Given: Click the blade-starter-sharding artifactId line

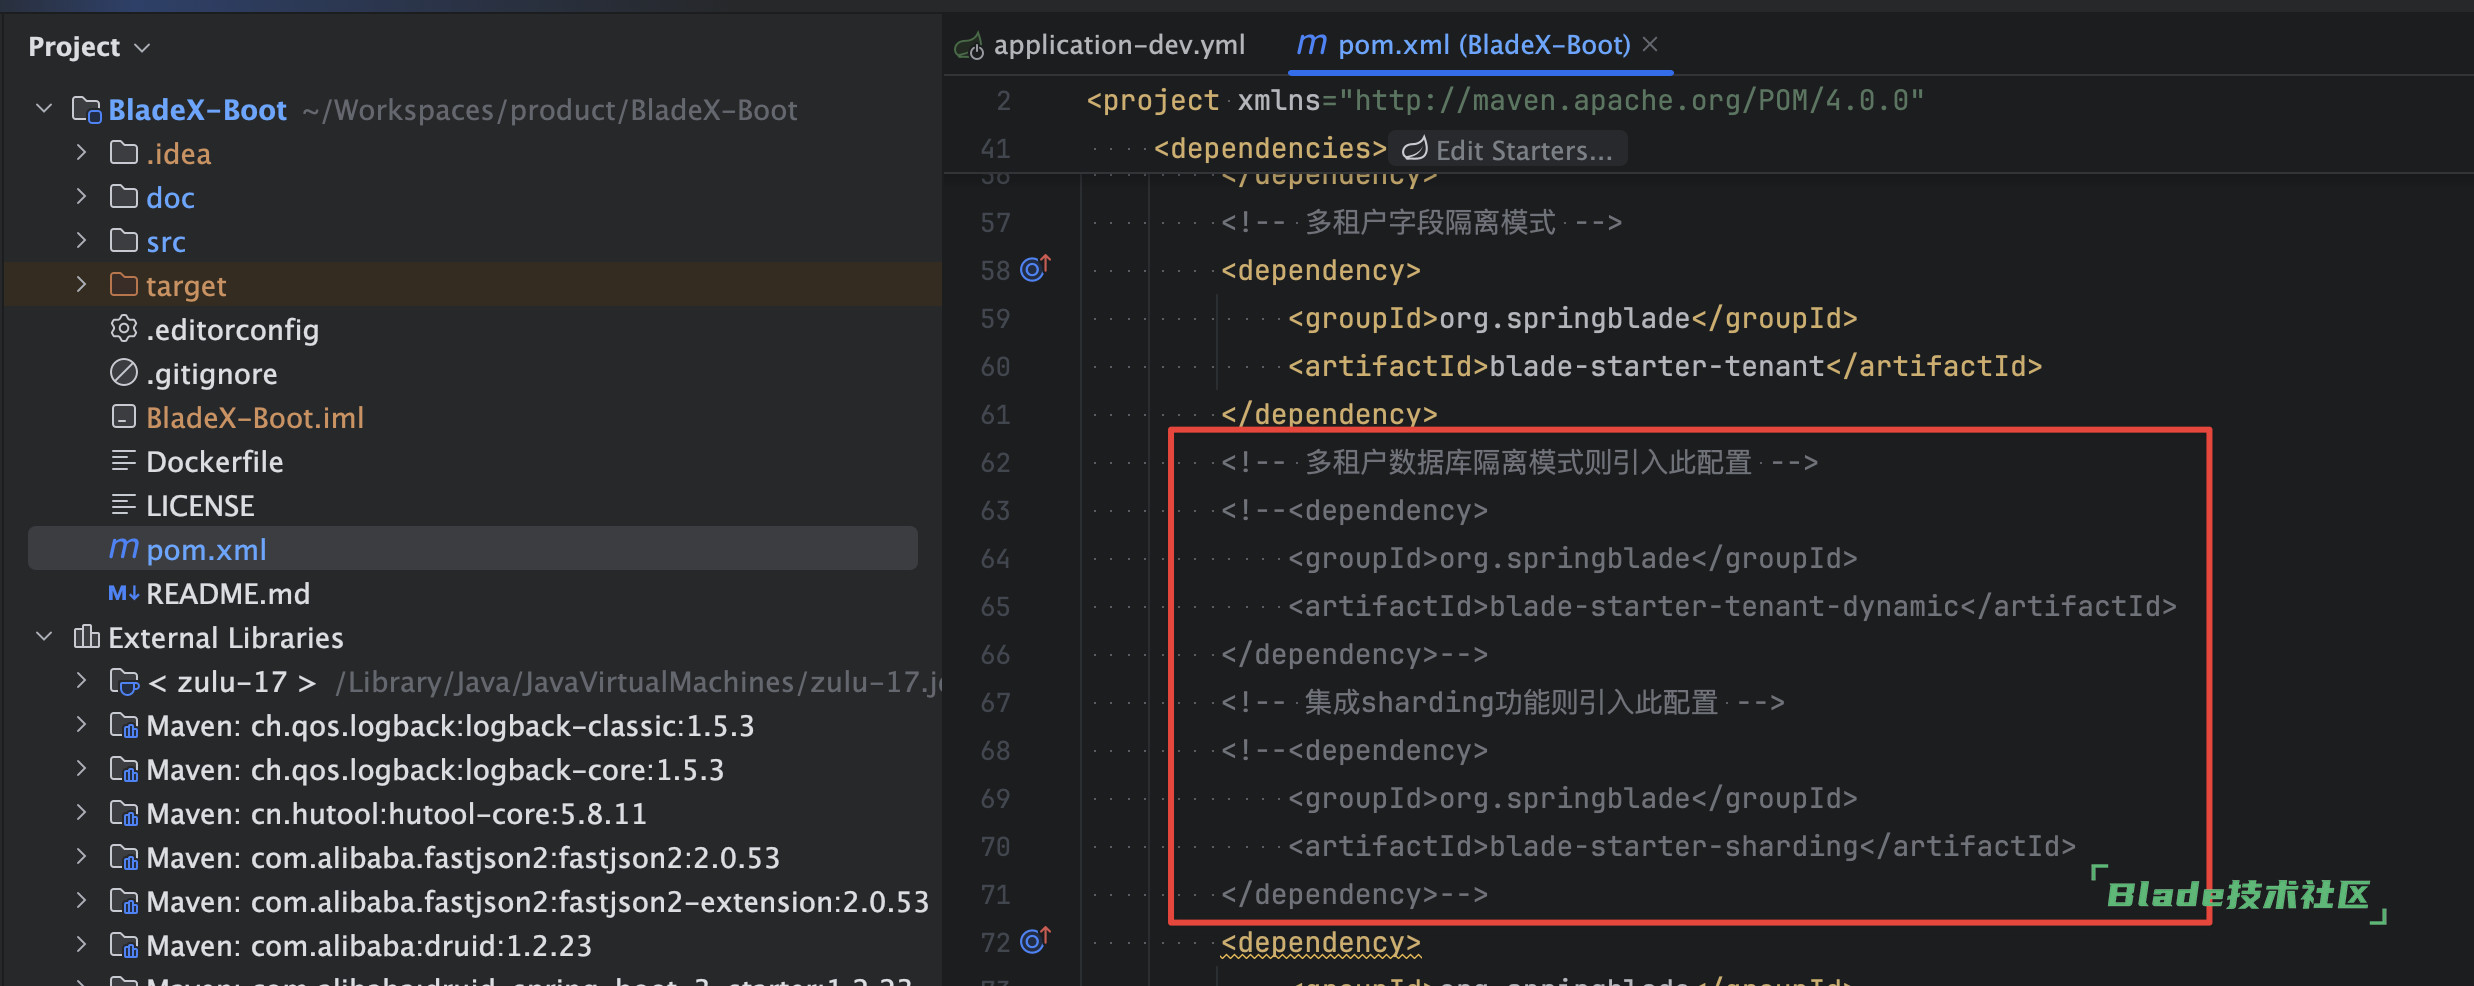Looking at the screenshot, I should (x=1682, y=846).
